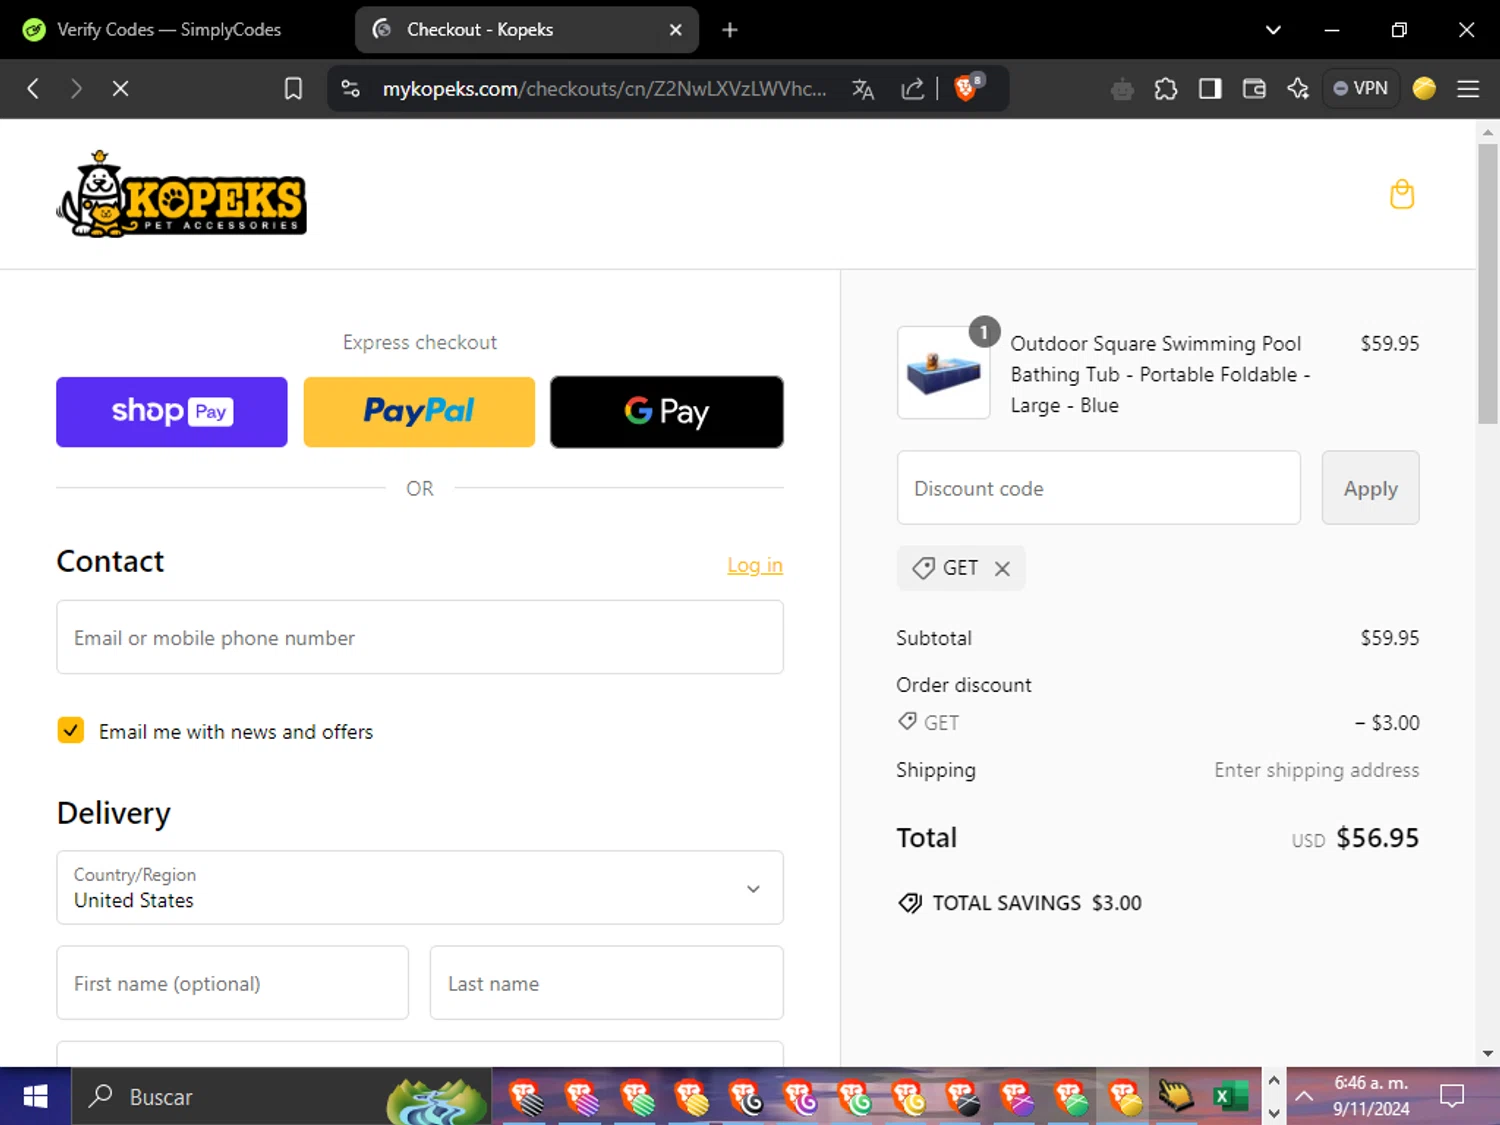Image resolution: width=1500 pixels, height=1125 pixels.
Task: Open the Brave Shields lion icon
Action: pos(968,88)
